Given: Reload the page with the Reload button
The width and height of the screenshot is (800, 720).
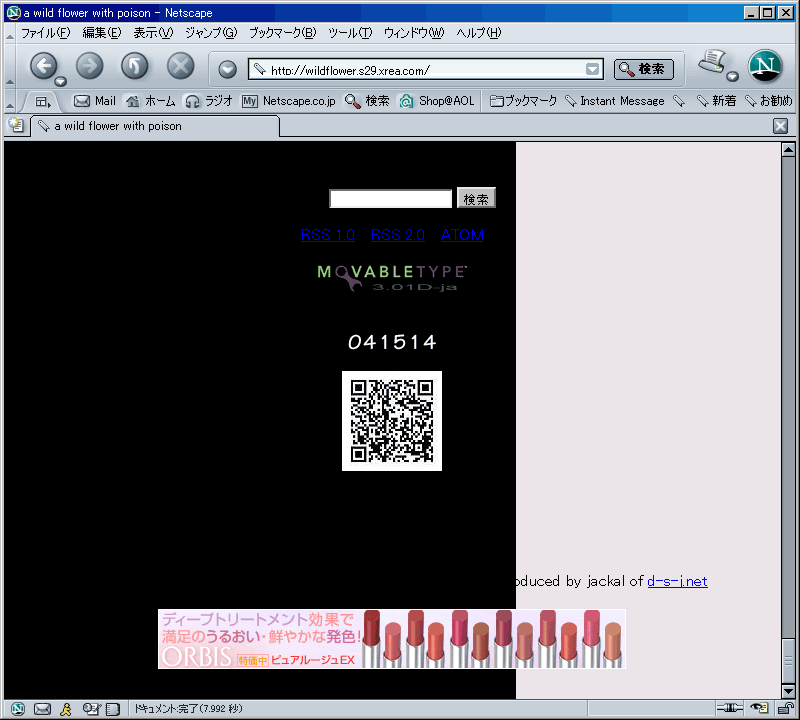Looking at the screenshot, I should [135, 66].
